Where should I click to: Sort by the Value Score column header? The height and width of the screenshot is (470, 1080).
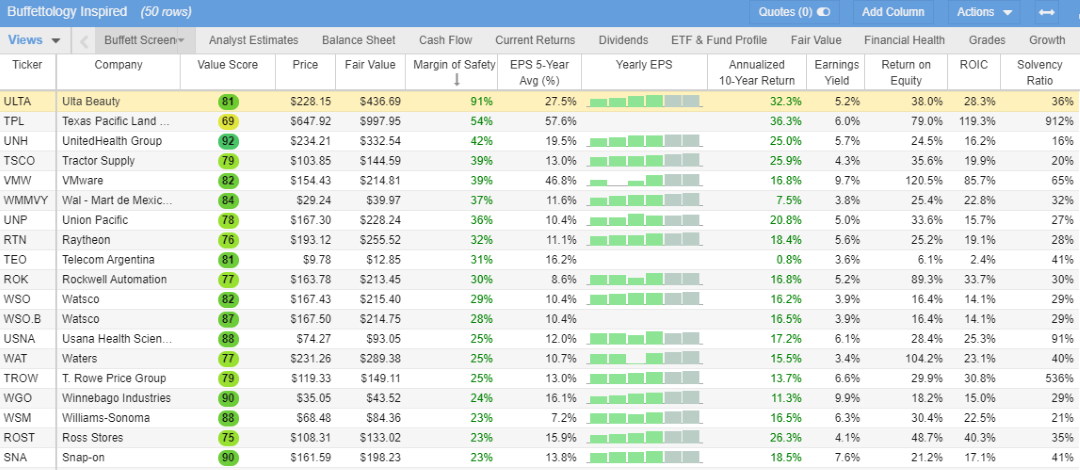[x=227, y=65]
